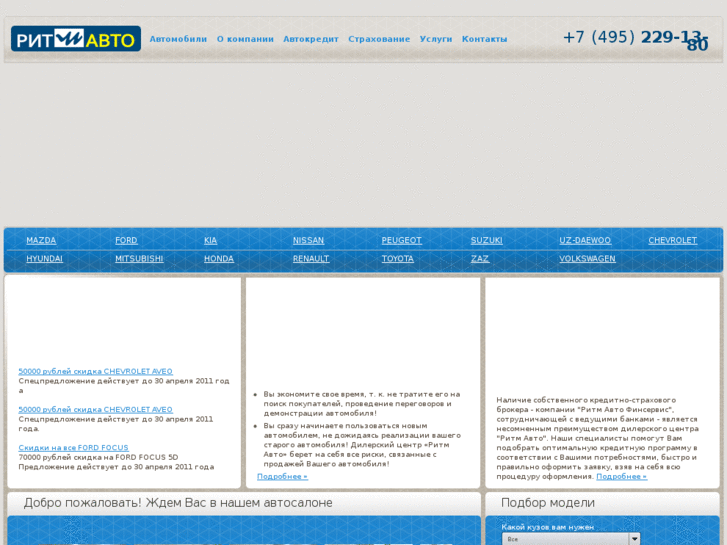Select the MAZDA brand link
Image resolution: width=727 pixels, height=545 pixels.
coord(41,240)
